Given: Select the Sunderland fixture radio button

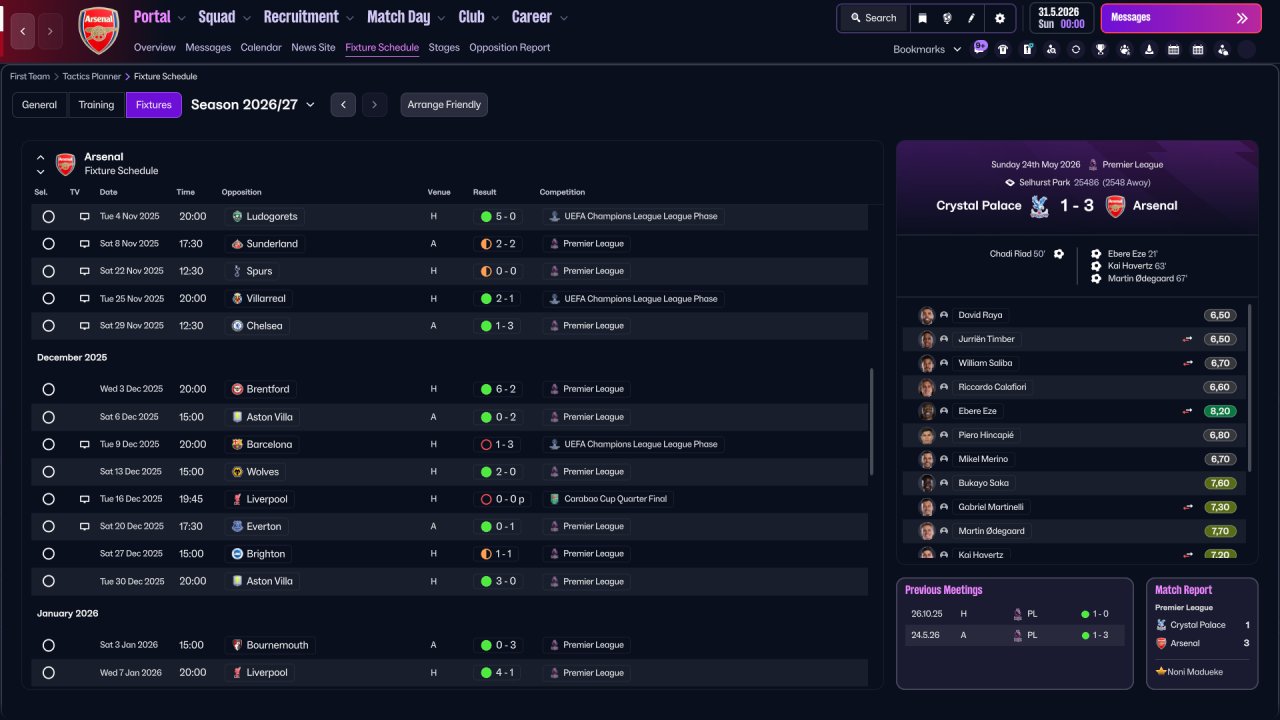Looking at the screenshot, I should click(48, 244).
